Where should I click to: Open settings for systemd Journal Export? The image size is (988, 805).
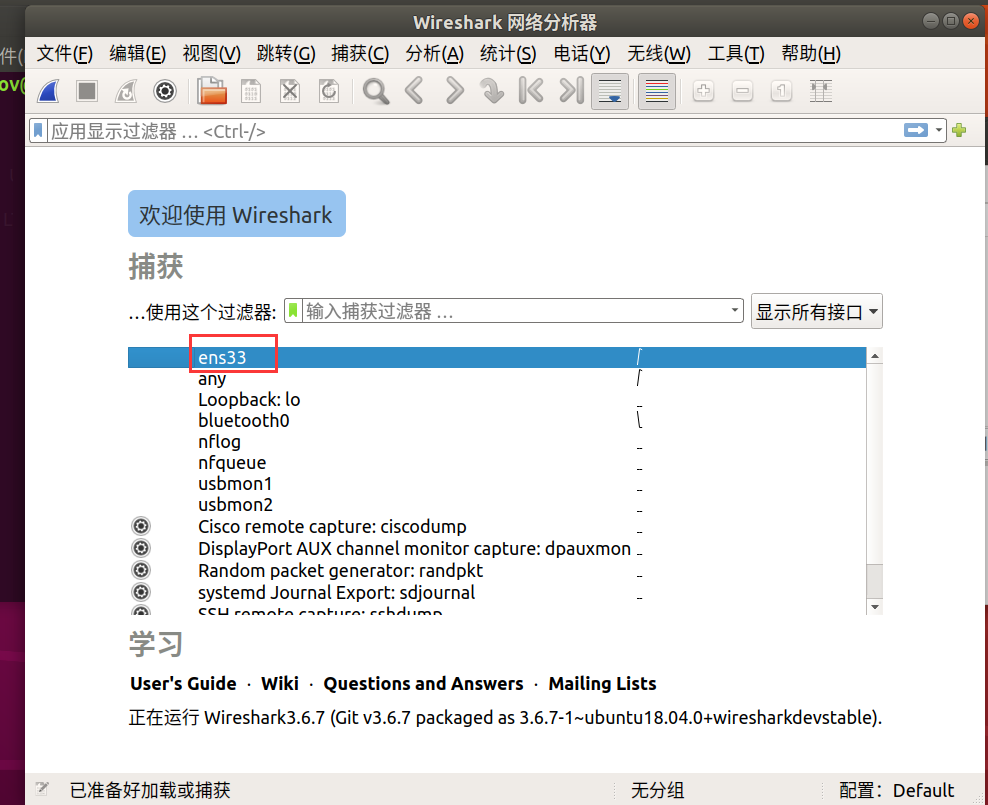tap(141, 592)
